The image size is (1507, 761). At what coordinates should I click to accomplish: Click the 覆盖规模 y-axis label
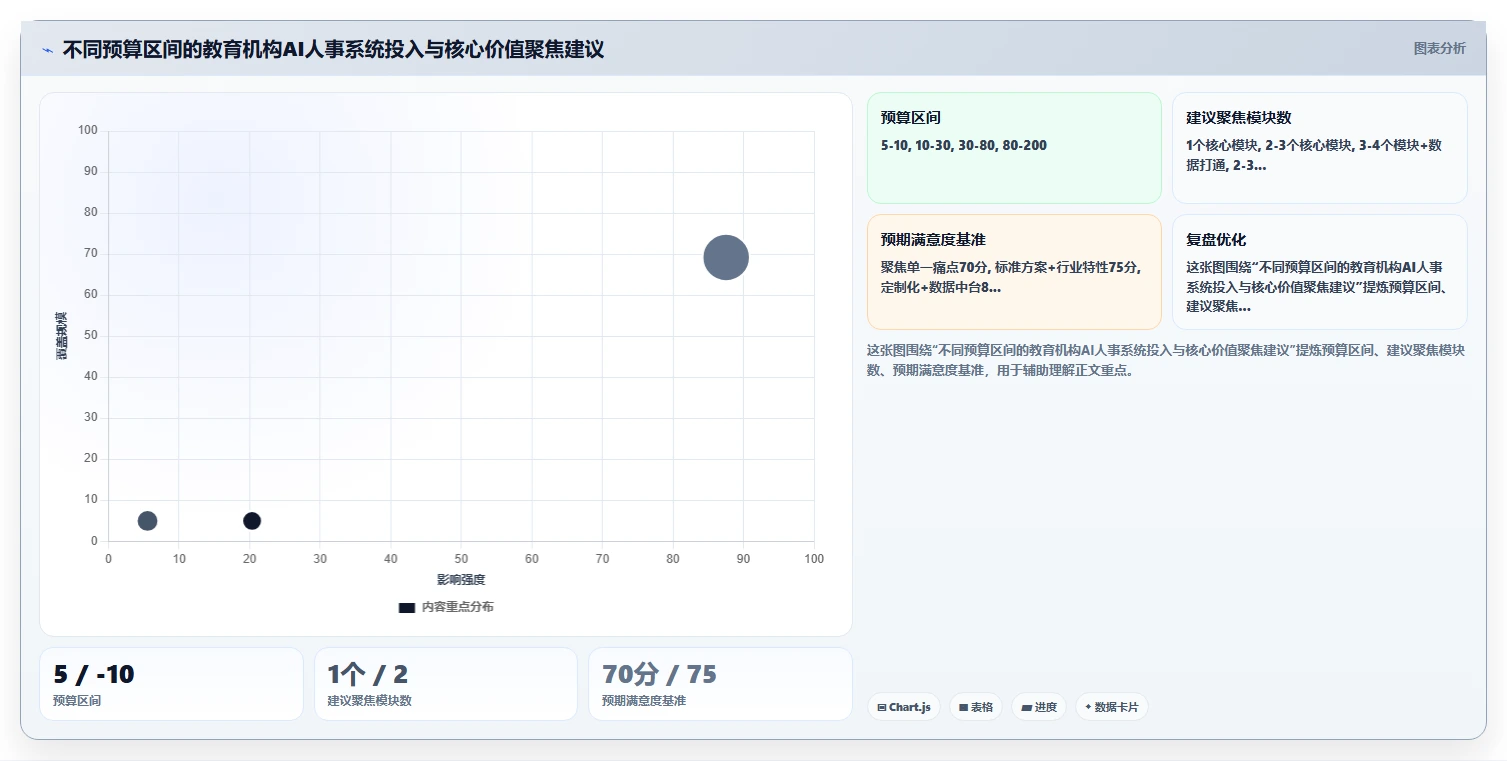[x=62, y=336]
